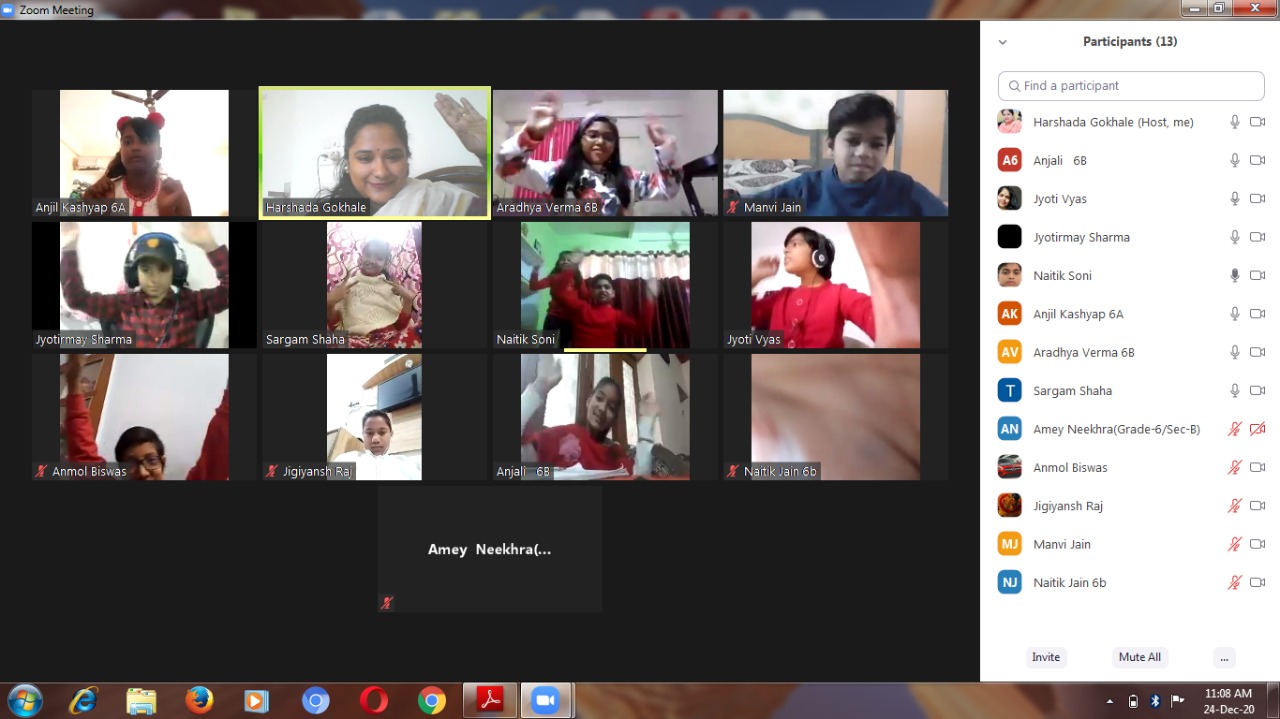The width and height of the screenshot is (1280, 719).
Task: Click the Zoom app taskbar button
Action: (545, 701)
